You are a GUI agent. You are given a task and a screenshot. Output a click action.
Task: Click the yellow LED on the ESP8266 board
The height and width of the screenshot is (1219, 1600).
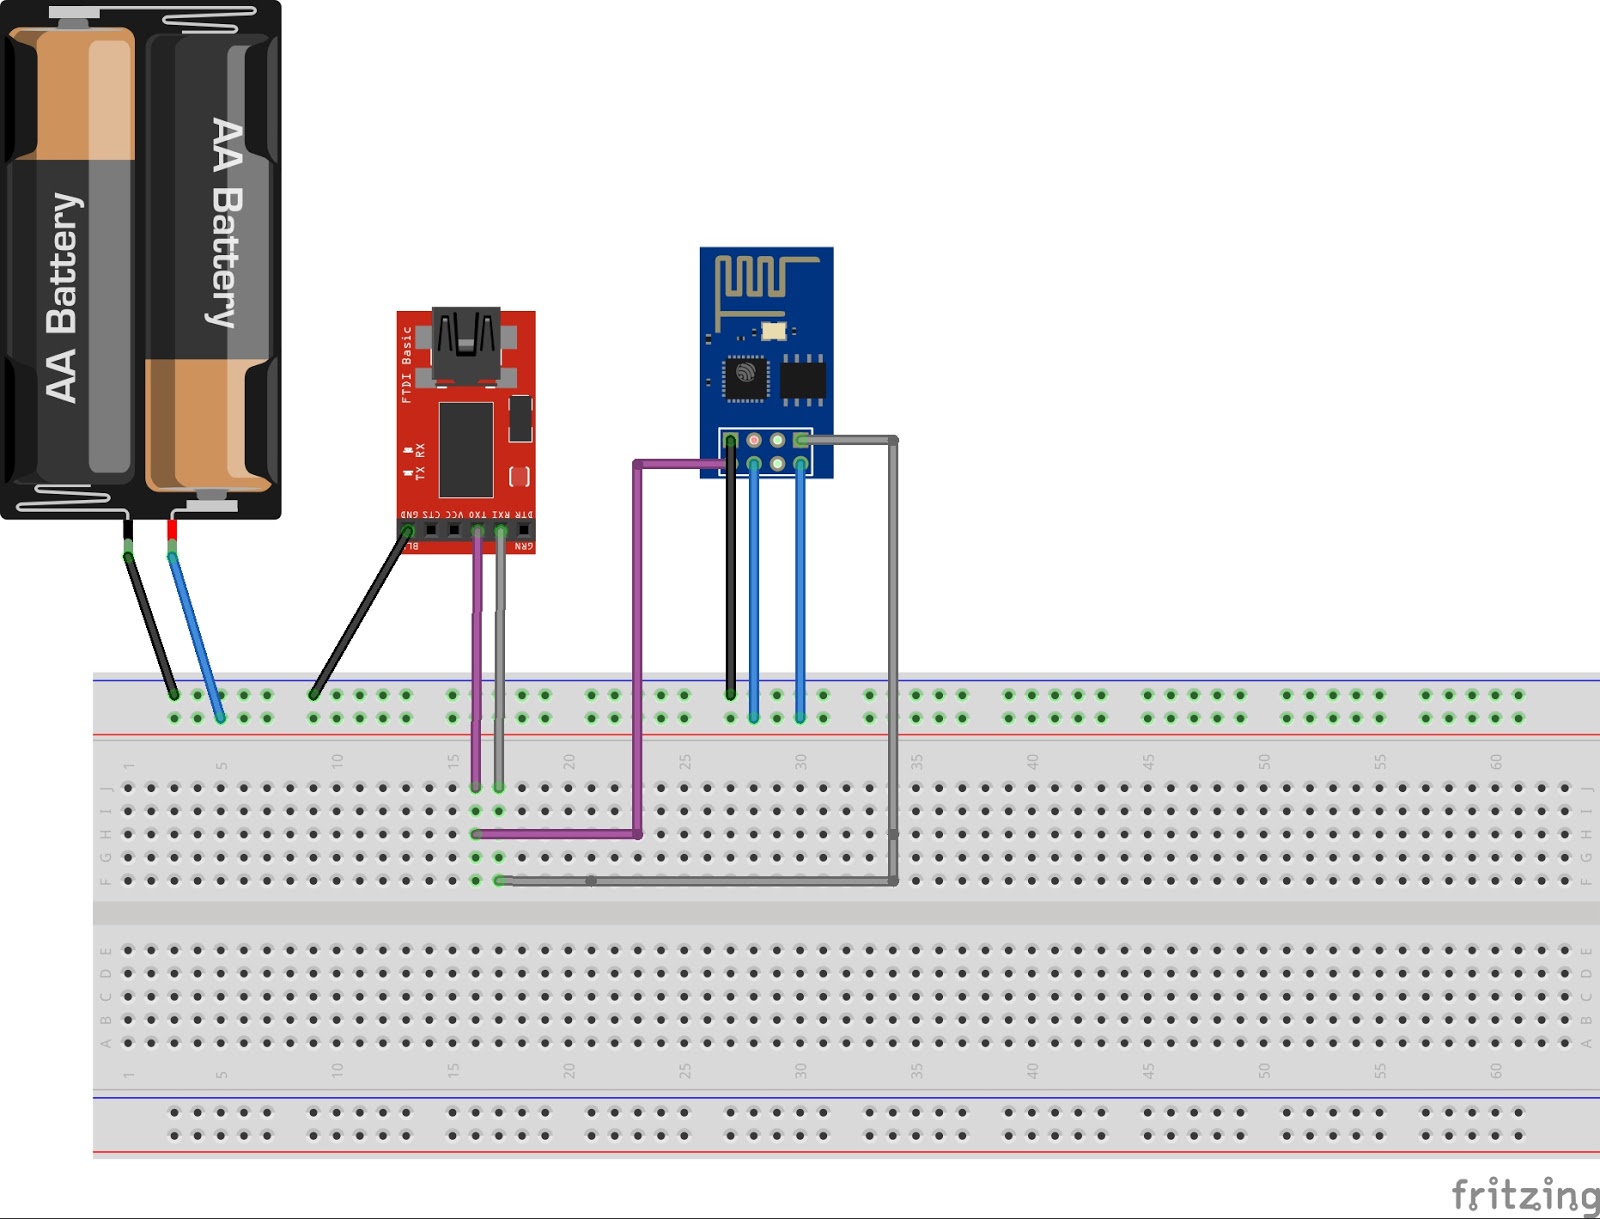tap(775, 331)
